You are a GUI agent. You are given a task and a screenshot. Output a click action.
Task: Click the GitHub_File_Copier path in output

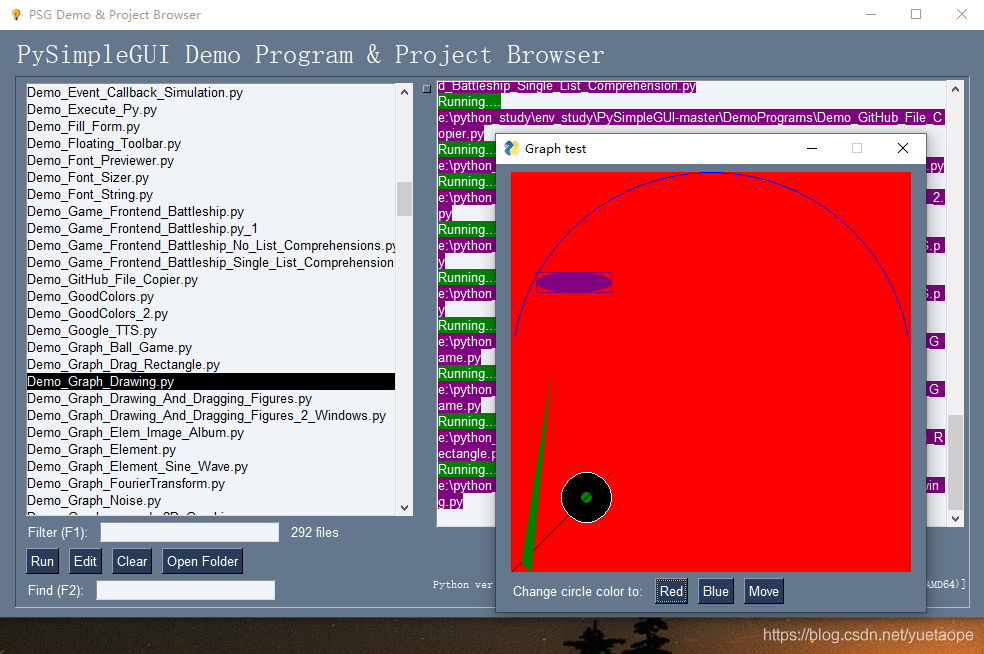pos(691,117)
